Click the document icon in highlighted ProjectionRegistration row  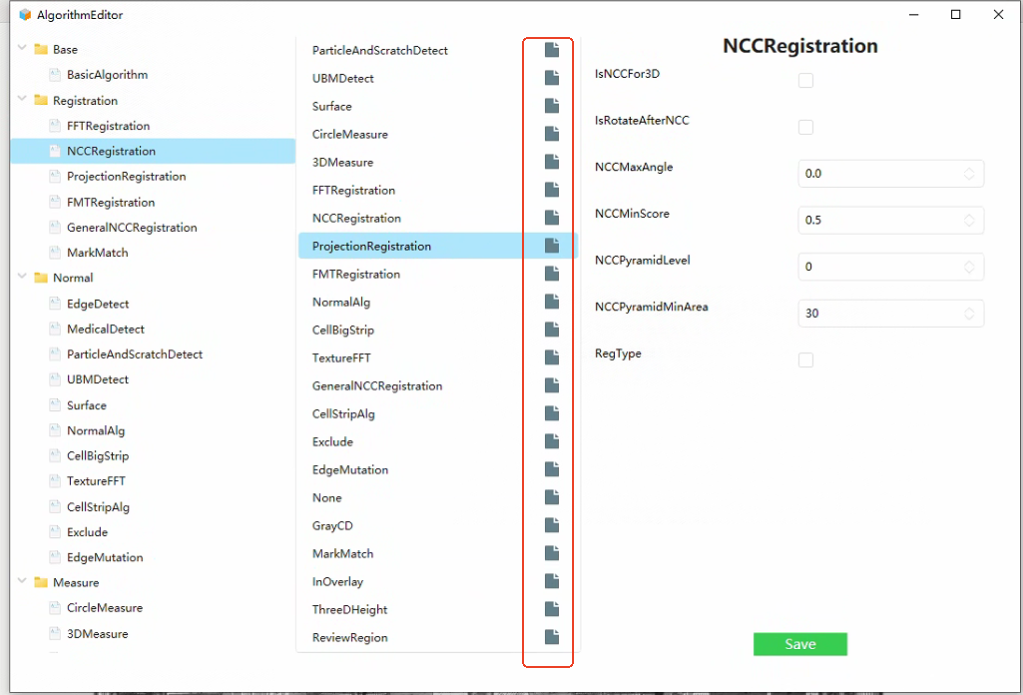pyautogui.click(x=552, y=245)
